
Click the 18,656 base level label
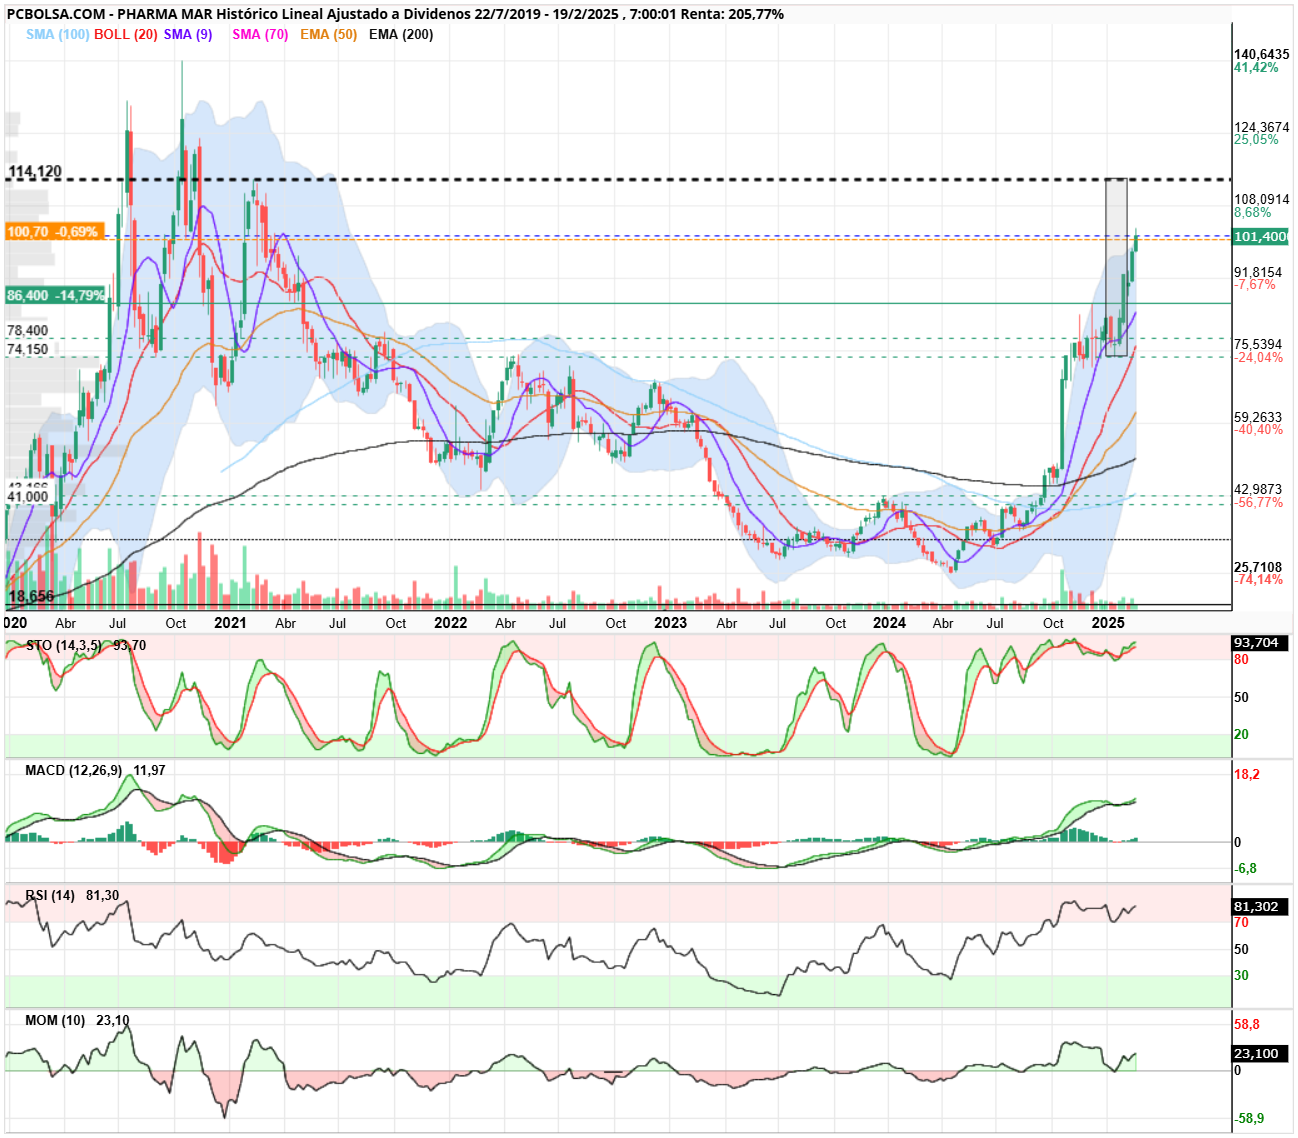(32, 597)
